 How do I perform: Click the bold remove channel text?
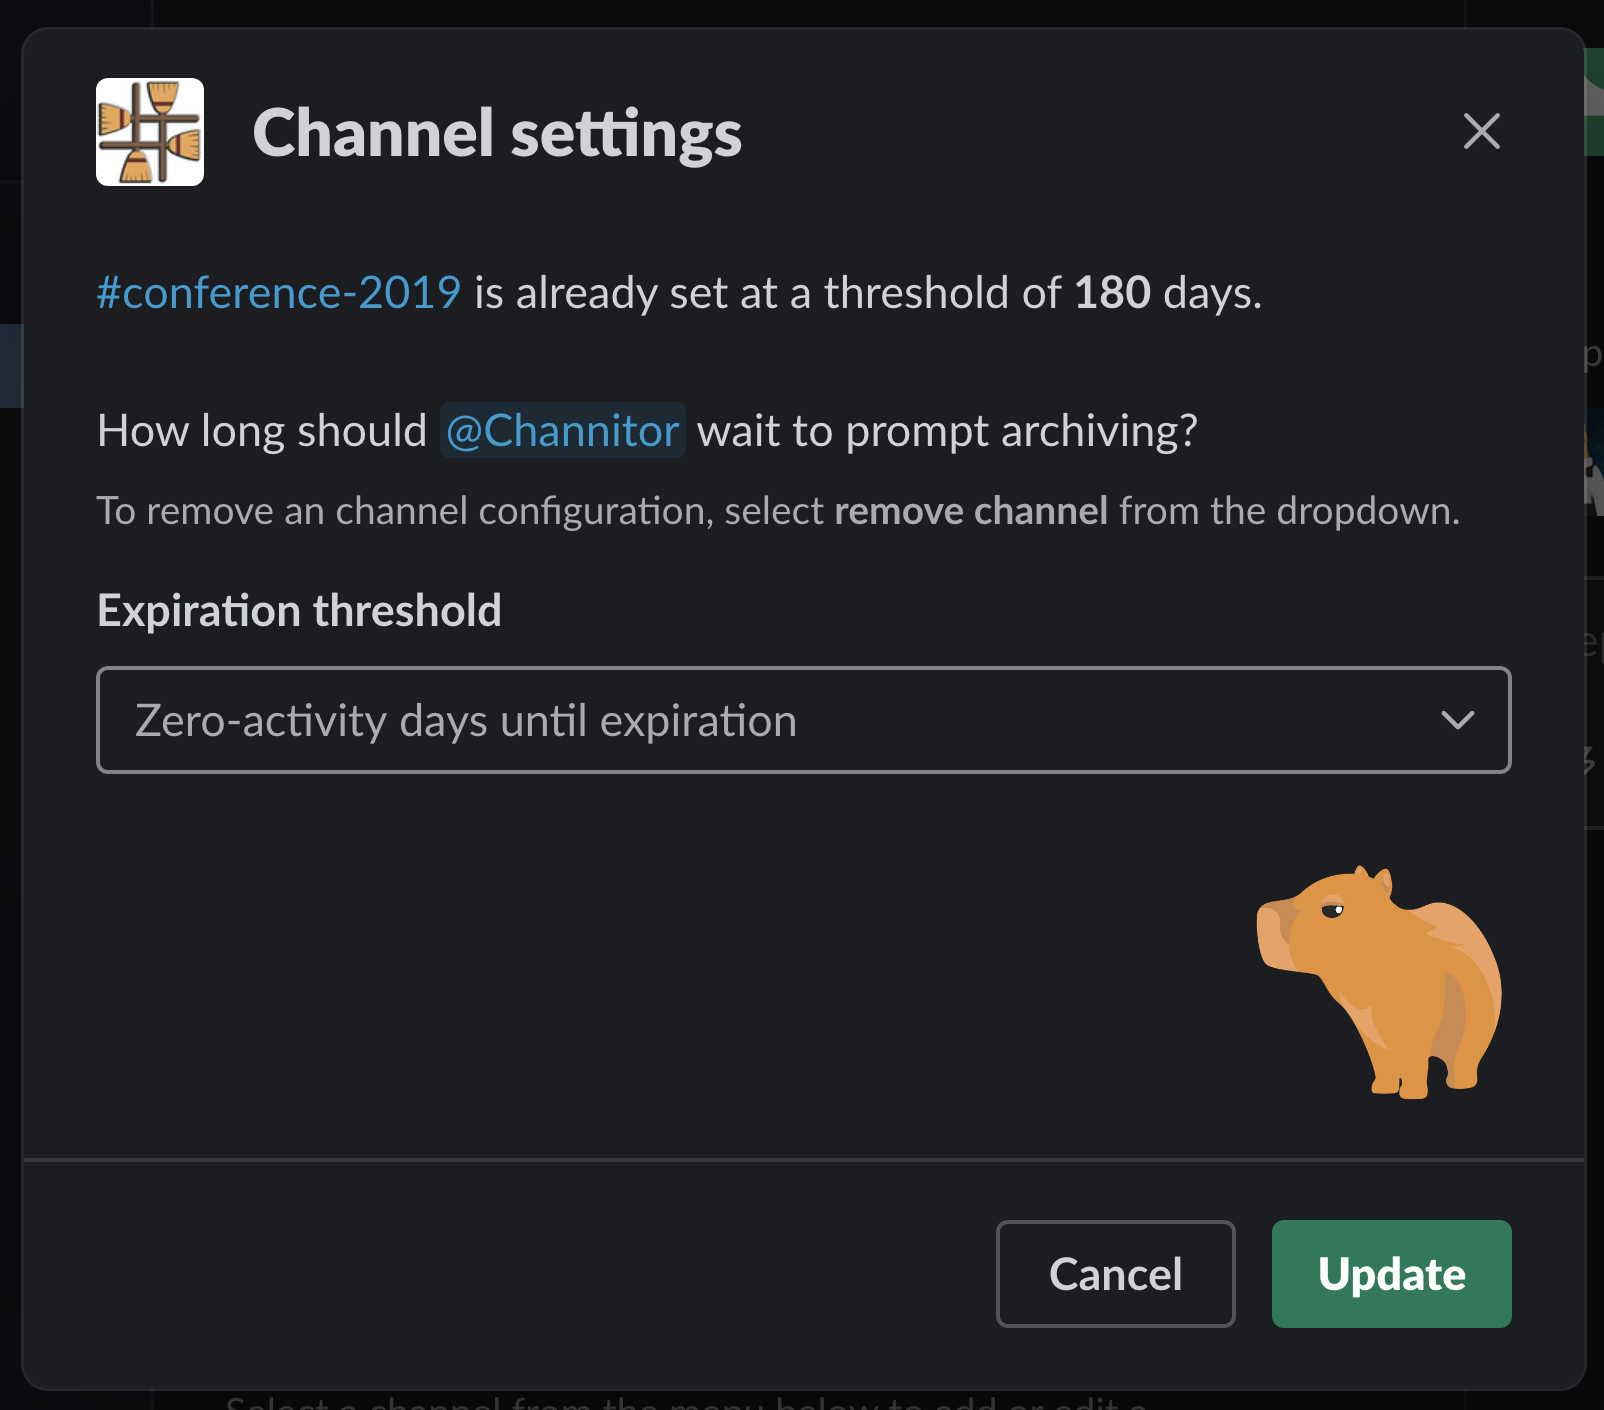point(971,511)
